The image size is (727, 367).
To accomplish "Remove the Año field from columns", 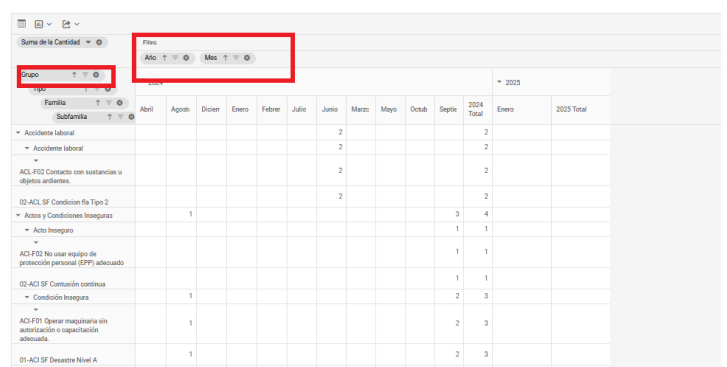I will [186, 58].
